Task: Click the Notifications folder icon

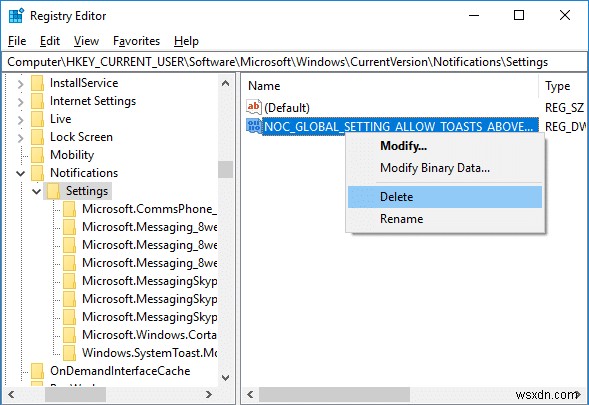Action: [x=37, y=173]
